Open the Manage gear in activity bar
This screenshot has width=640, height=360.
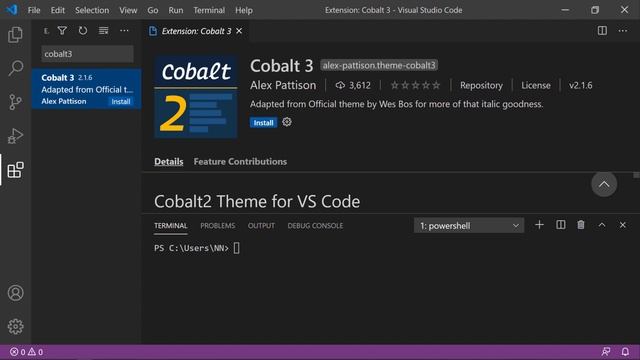(16, 326)
